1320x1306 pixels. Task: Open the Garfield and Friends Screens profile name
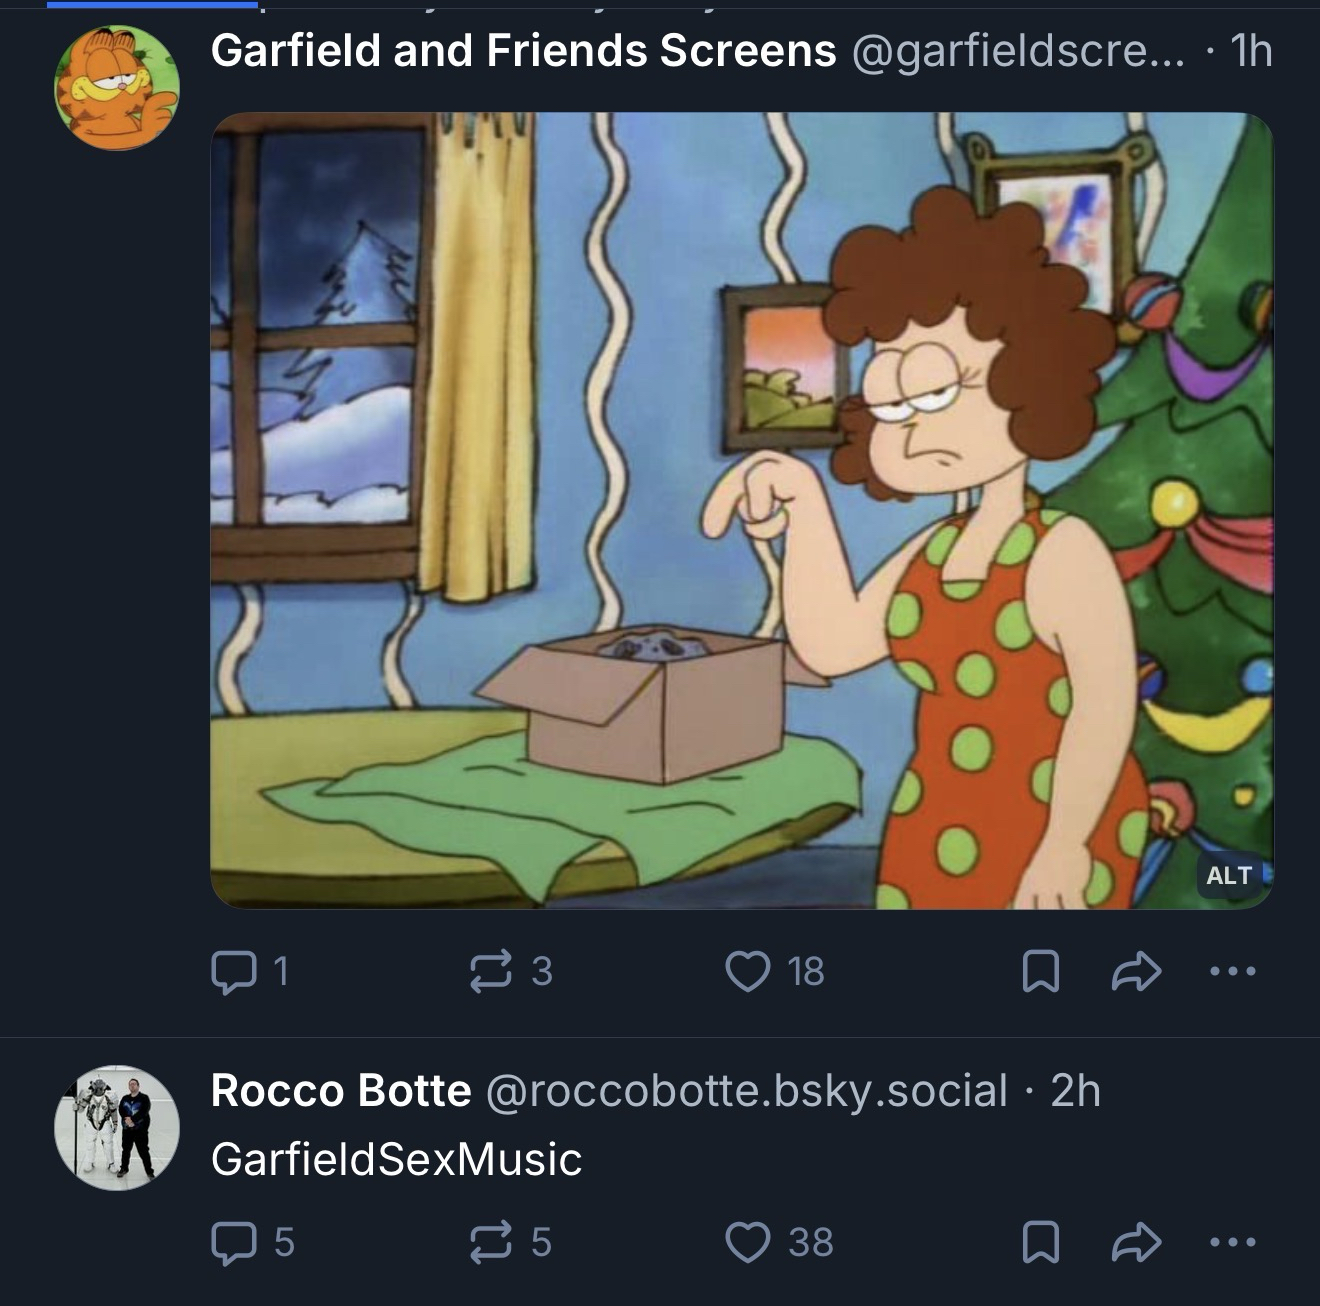pos(523,50)
